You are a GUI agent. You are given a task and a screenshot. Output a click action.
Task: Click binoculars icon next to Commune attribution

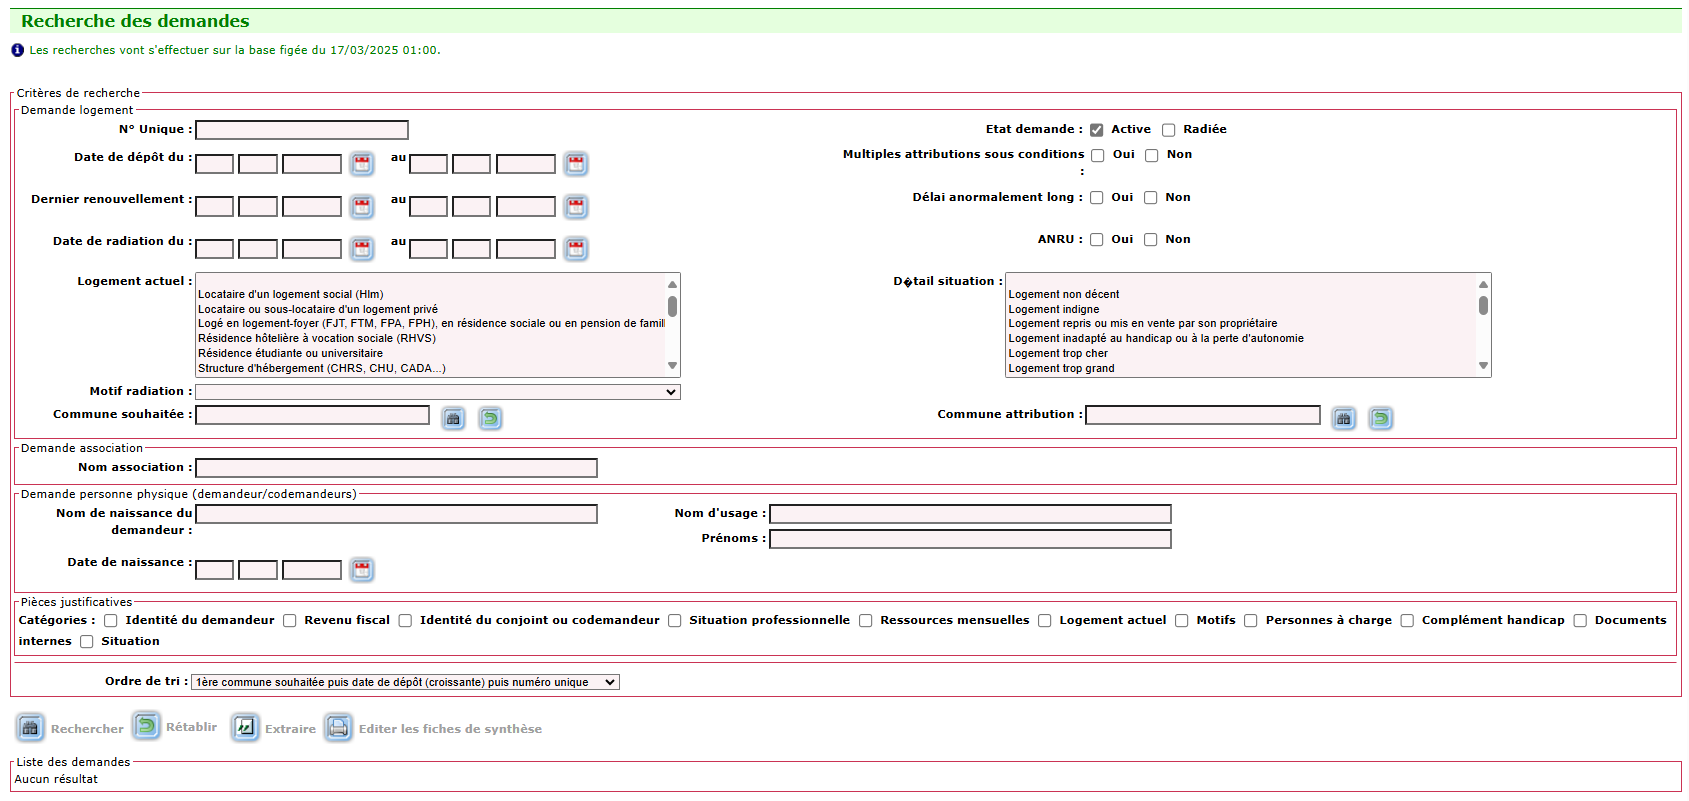(x=1344, y=418)
